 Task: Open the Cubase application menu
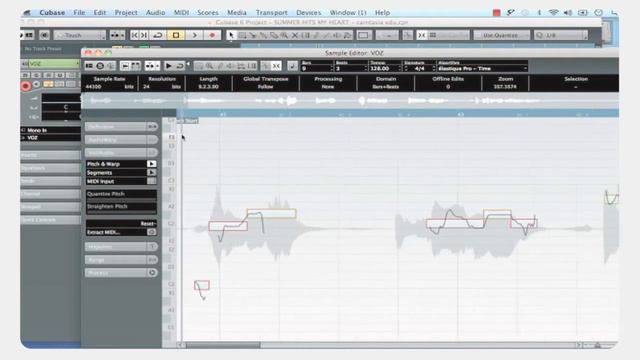[x=52, y=13]
